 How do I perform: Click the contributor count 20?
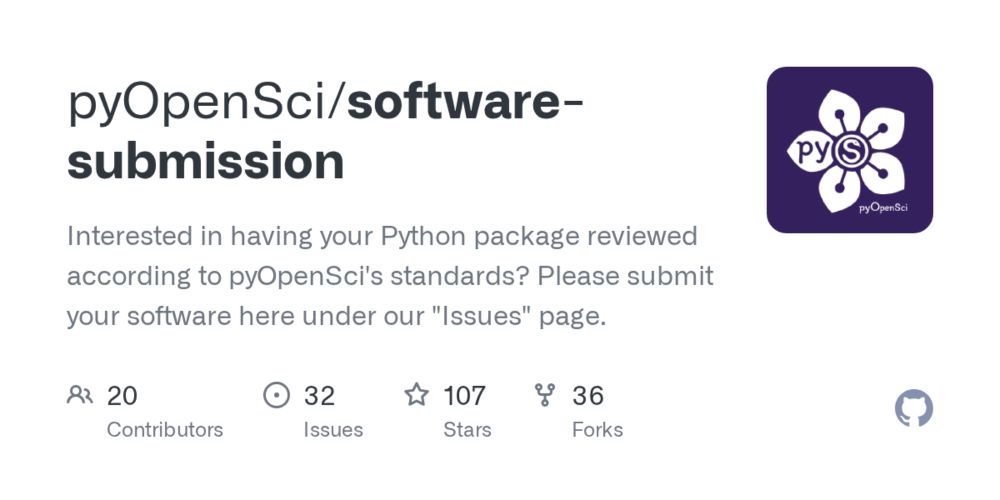[x=122, y=396]
